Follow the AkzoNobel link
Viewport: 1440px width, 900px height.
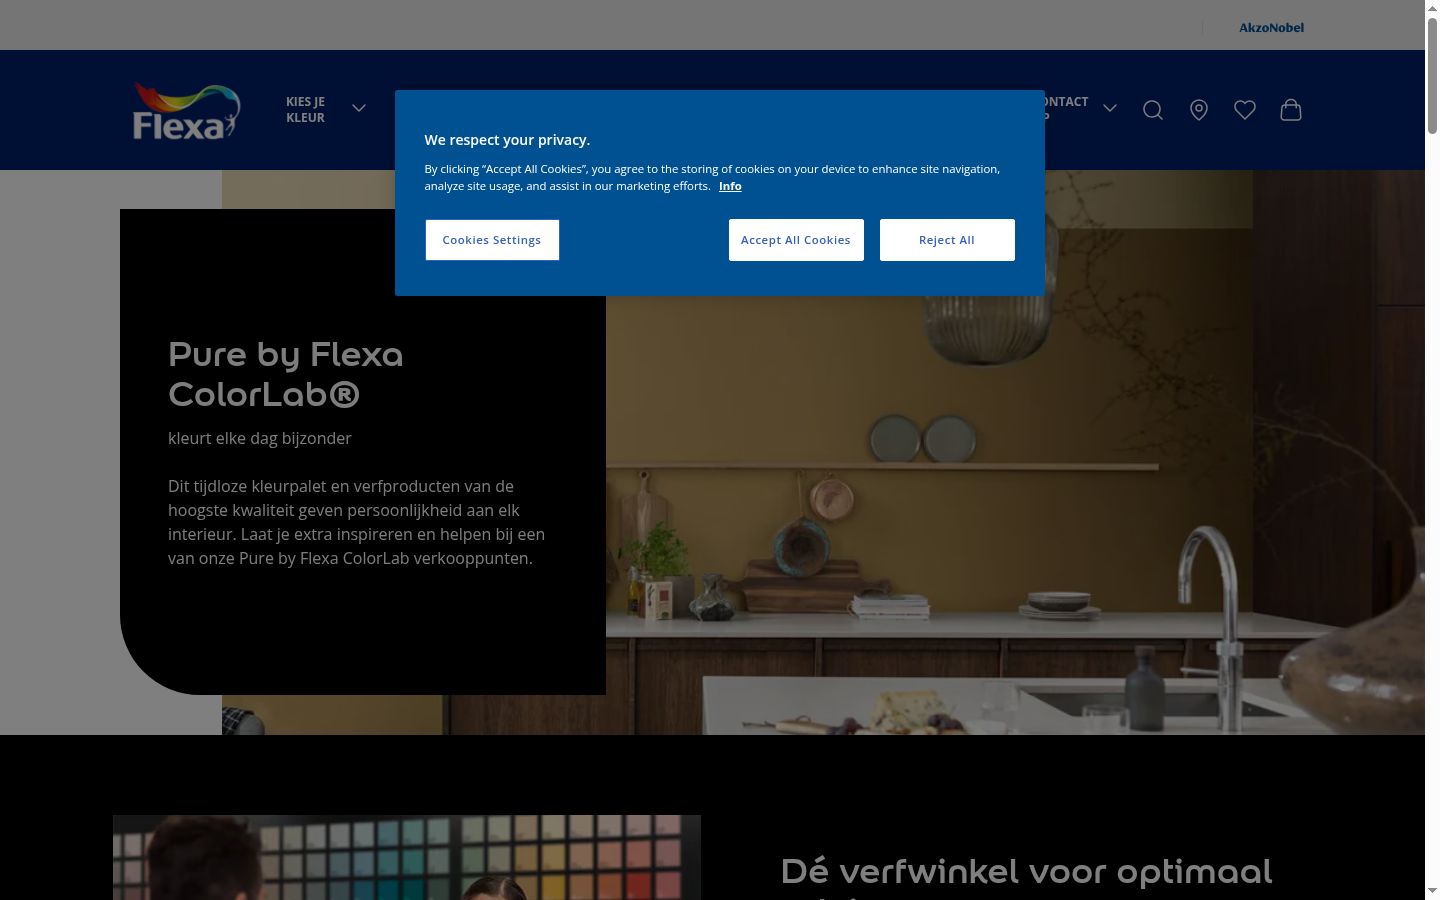coord(1271,27)
